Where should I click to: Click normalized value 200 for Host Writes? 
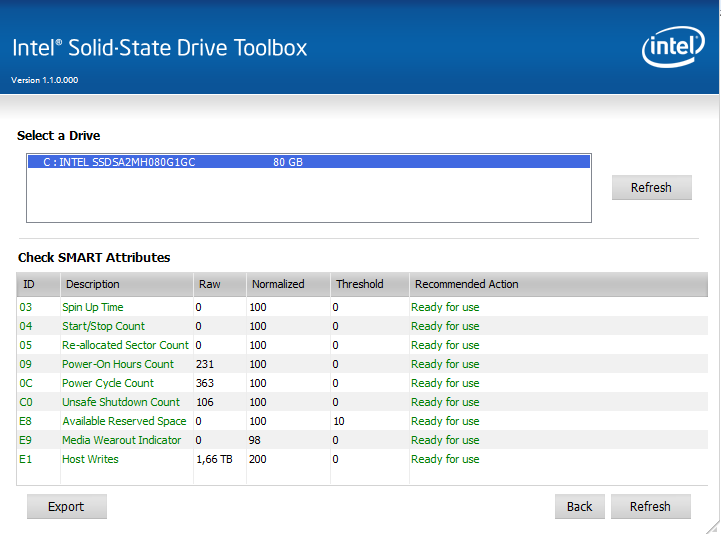tap(258, 459)
